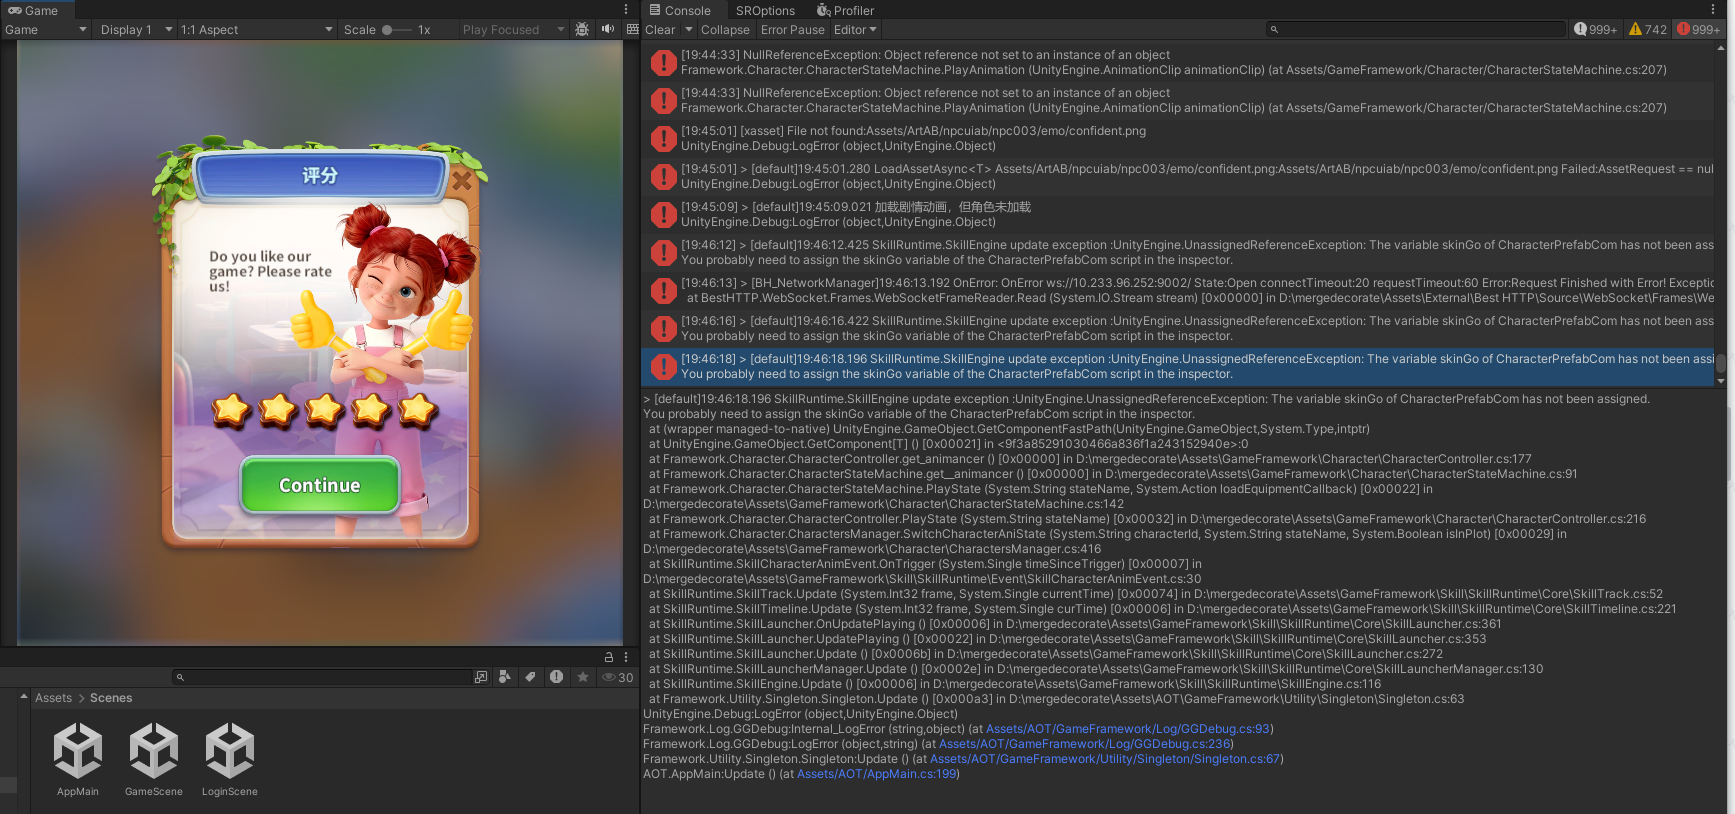This screenshot has height=814, width=1735.
Task: Close the rating popup with X
Action: point(461,181)
